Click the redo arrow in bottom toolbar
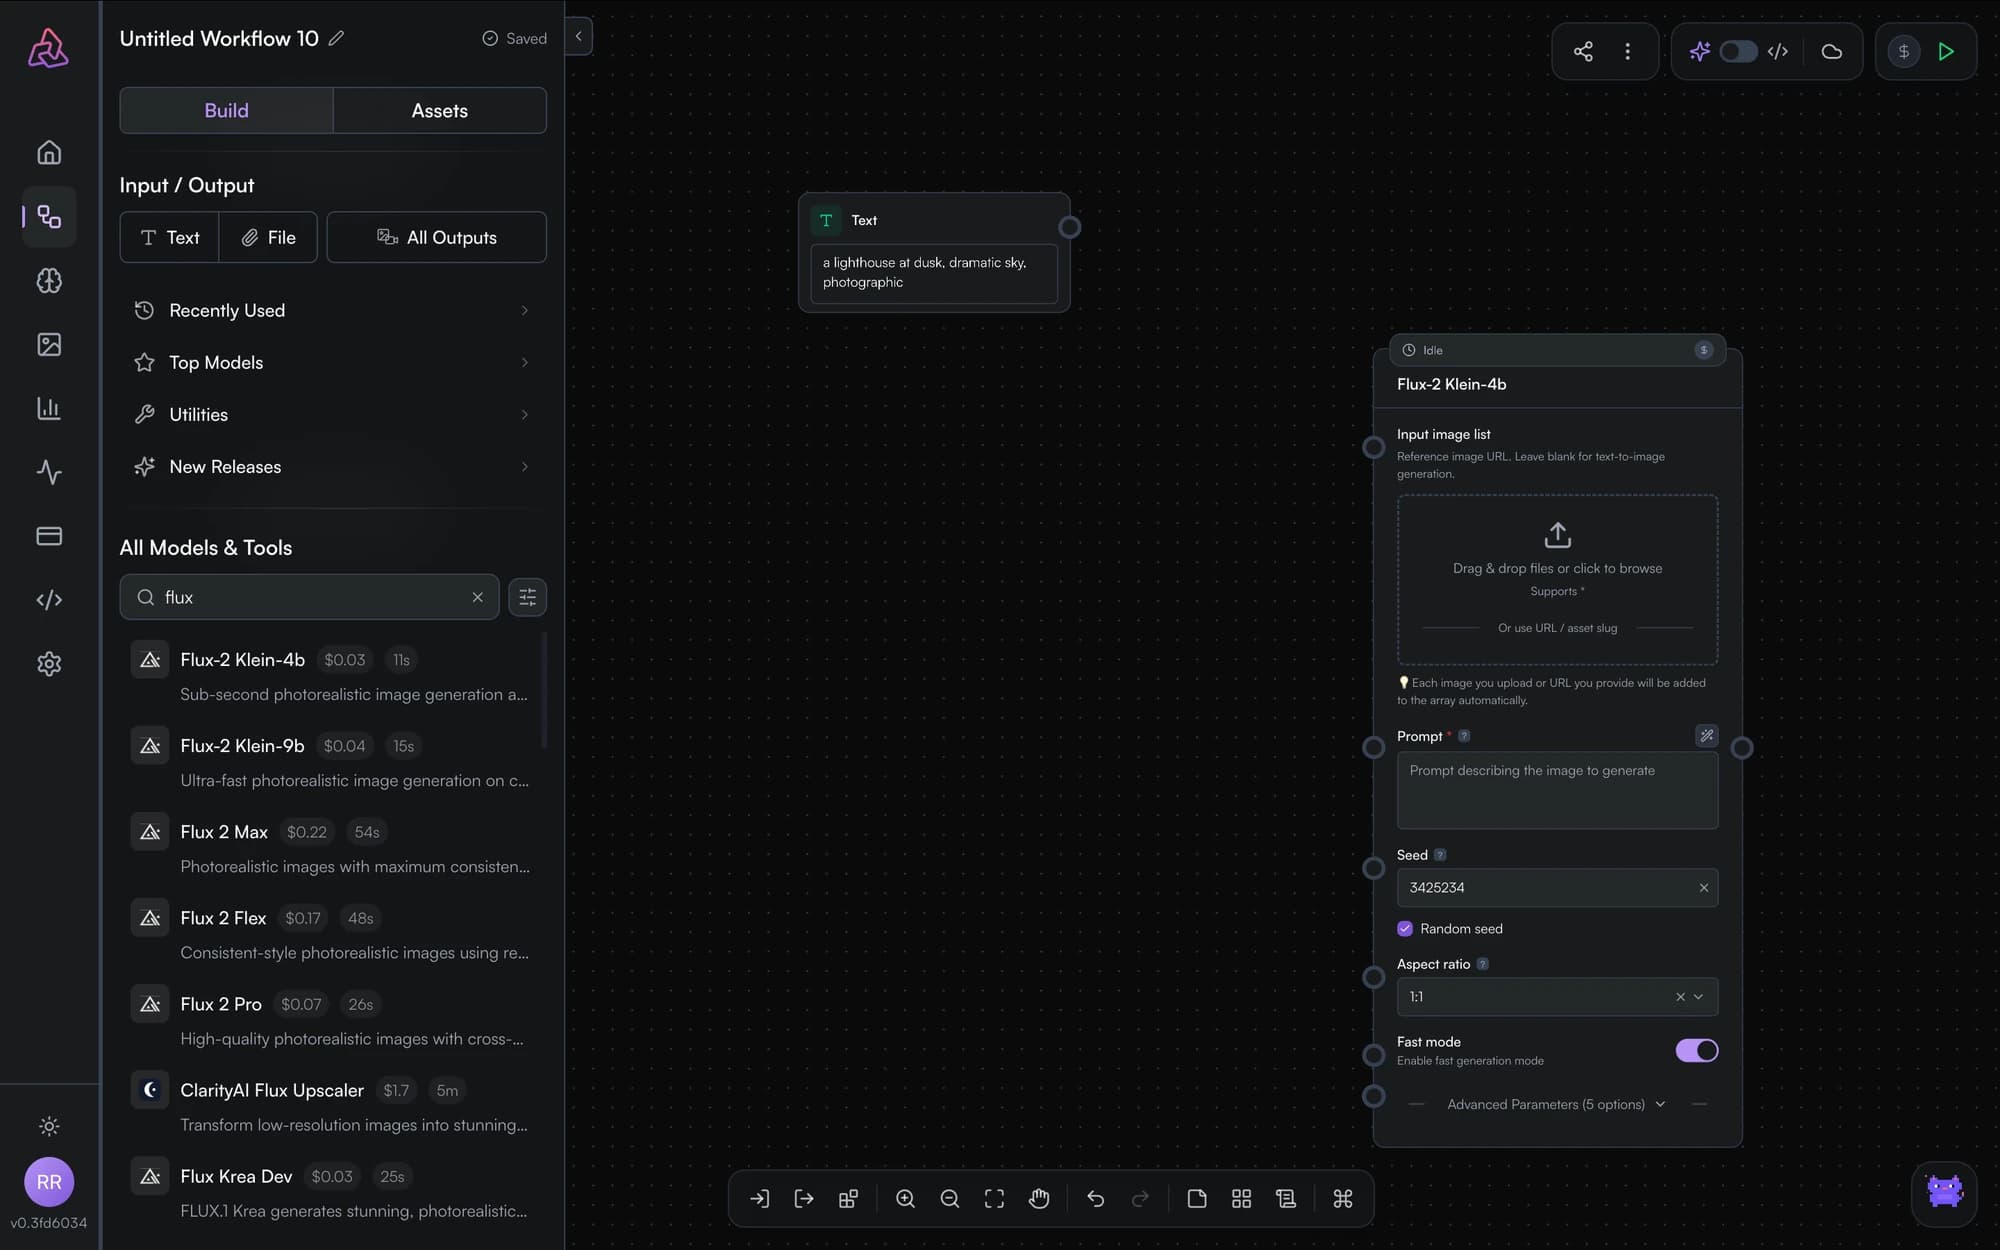The image size is (2000, 1250). tap(1140, 1198)
